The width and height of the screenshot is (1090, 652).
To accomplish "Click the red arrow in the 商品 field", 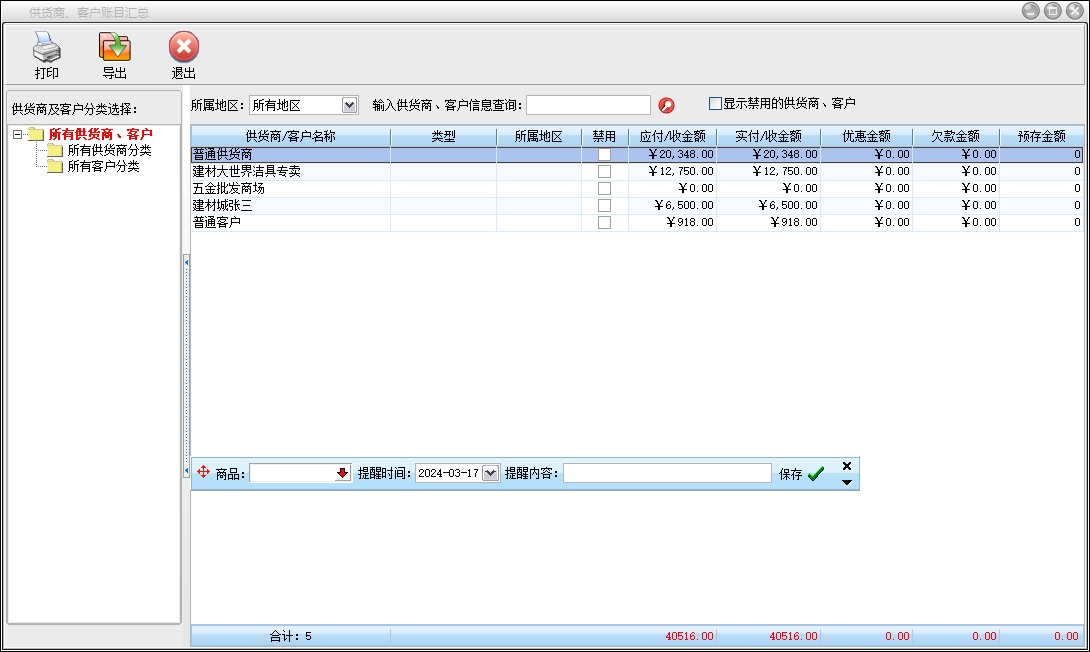I will tap(342, 474).
